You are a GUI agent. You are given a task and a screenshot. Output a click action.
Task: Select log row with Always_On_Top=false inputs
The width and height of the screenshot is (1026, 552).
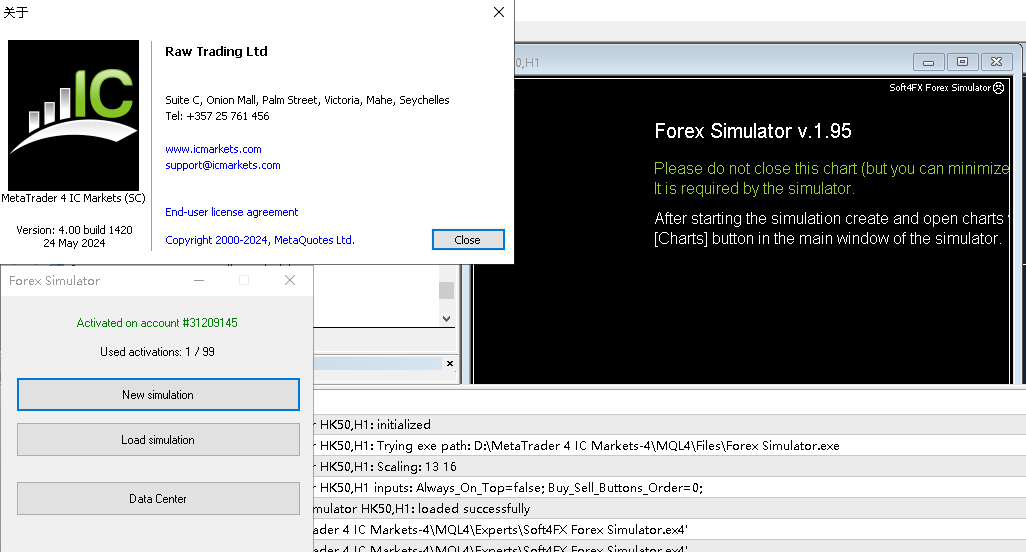pyautogui.click(x=669, y=487)
